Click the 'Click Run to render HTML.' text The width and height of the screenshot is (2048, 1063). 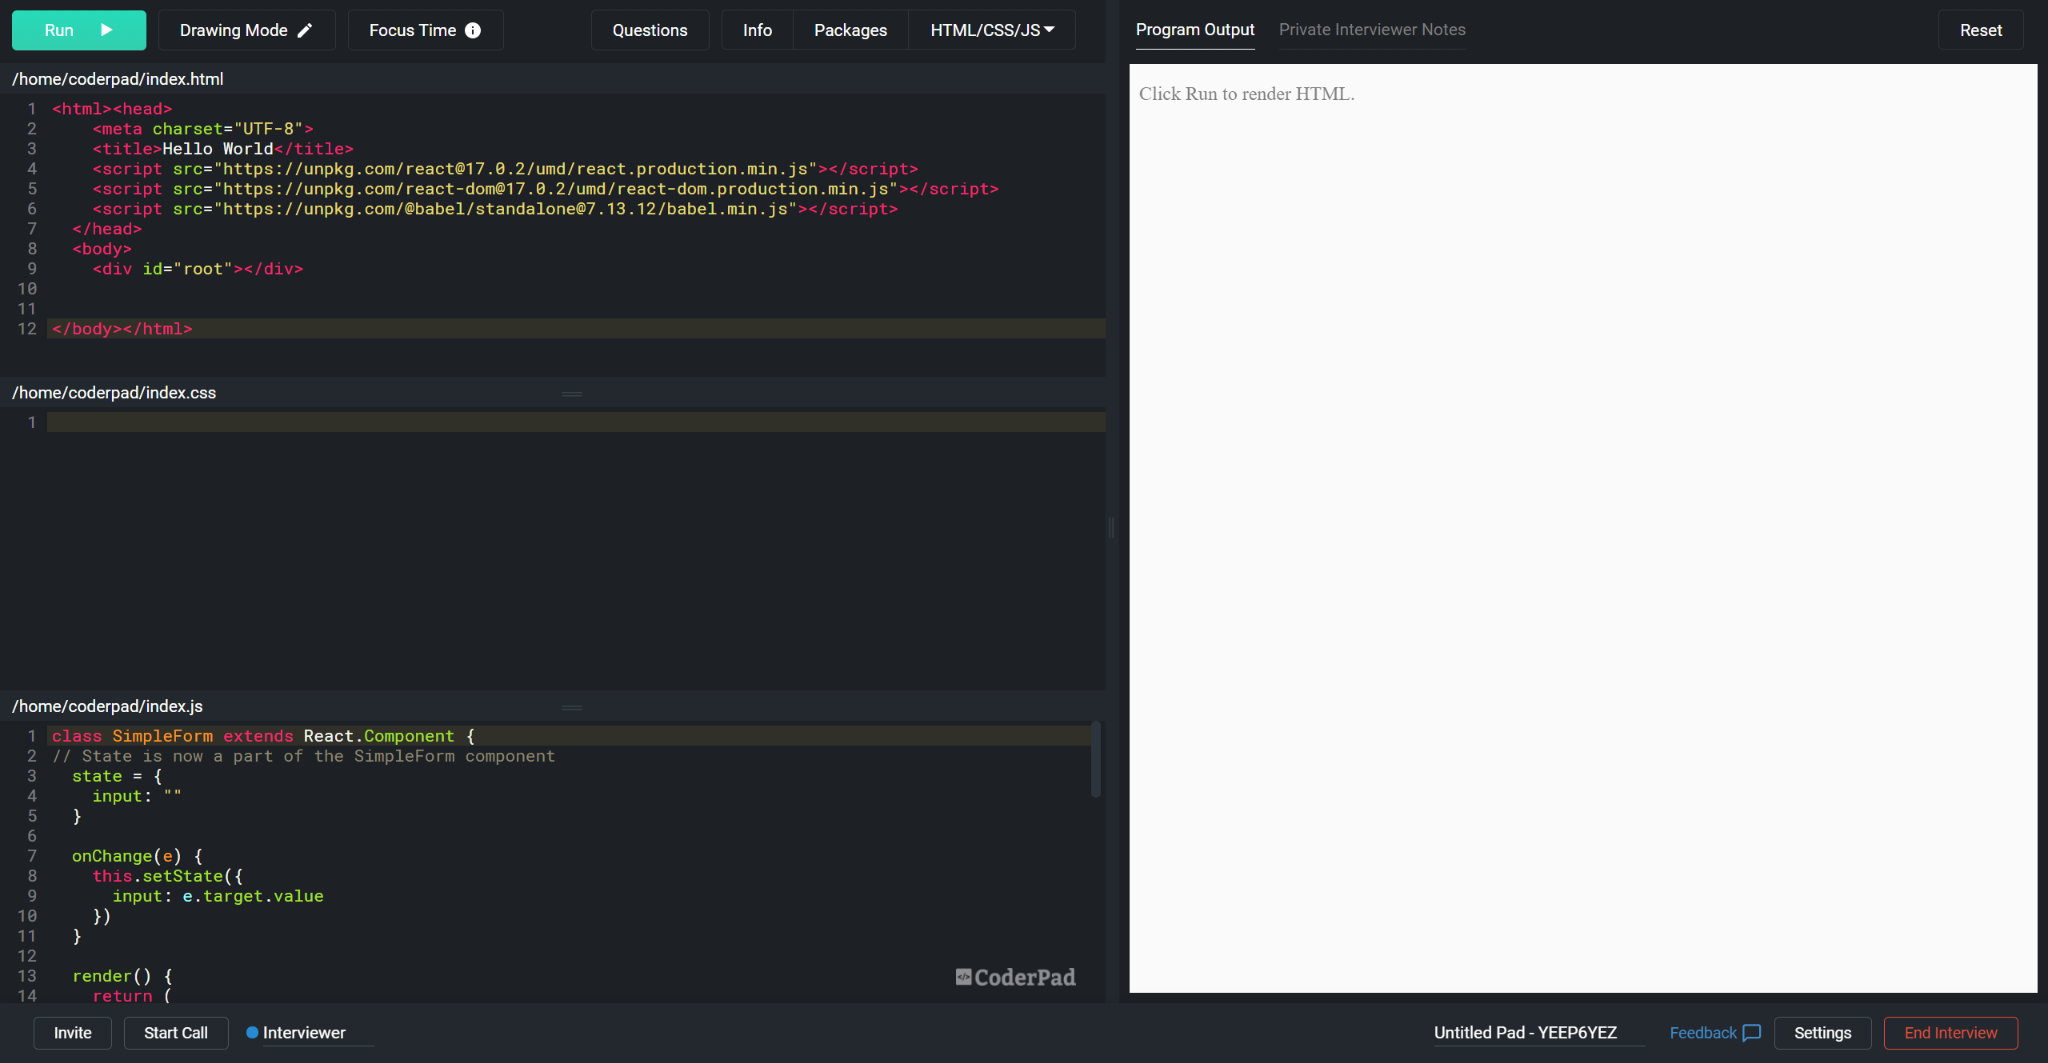click(x=1247, y=94)
